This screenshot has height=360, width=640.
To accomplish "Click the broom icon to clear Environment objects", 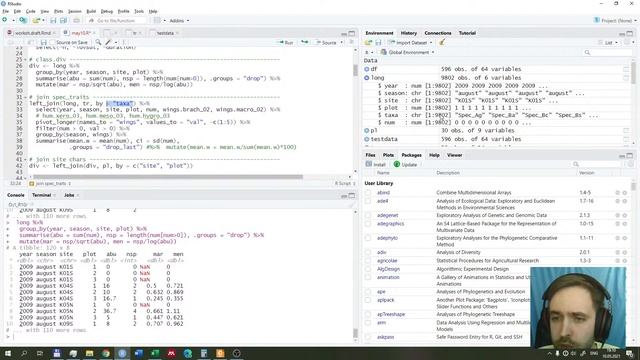I will click(442, 42).
